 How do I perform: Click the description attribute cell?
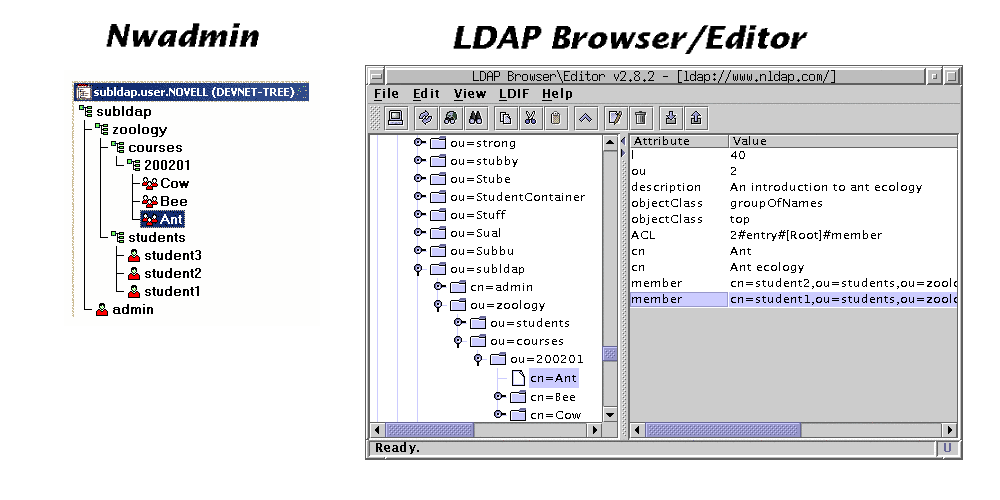(679, 188)
